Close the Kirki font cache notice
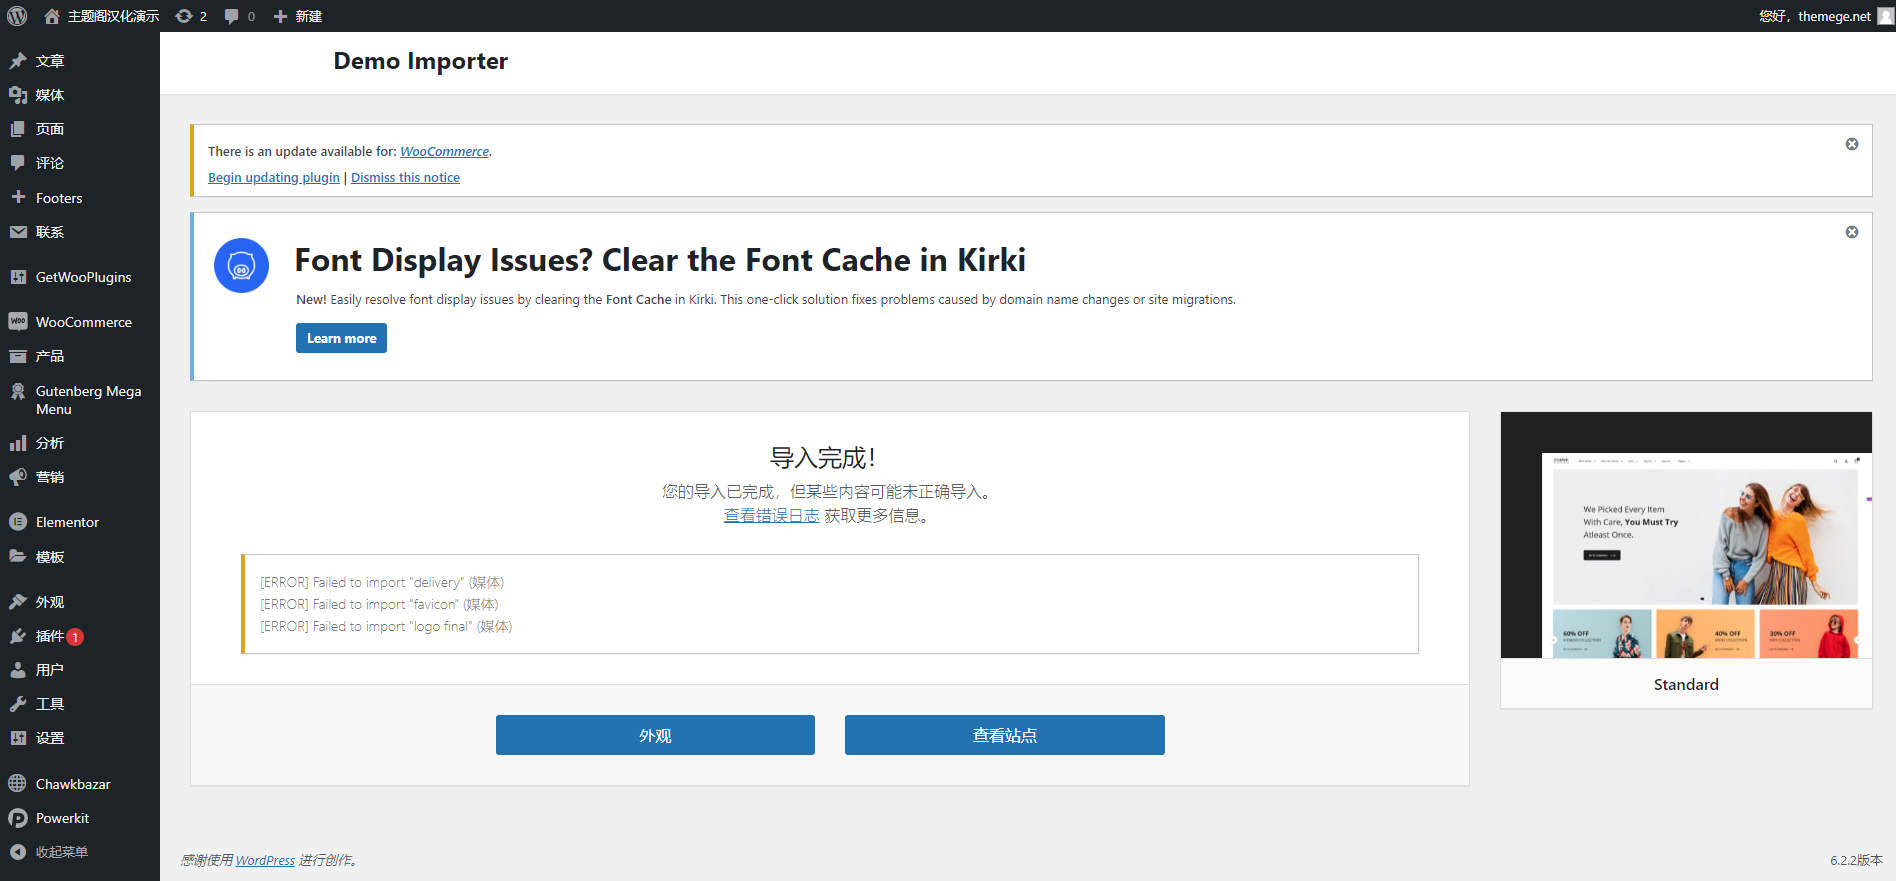This screenshot has height=881, width=1896. [x=1852, y=232]
